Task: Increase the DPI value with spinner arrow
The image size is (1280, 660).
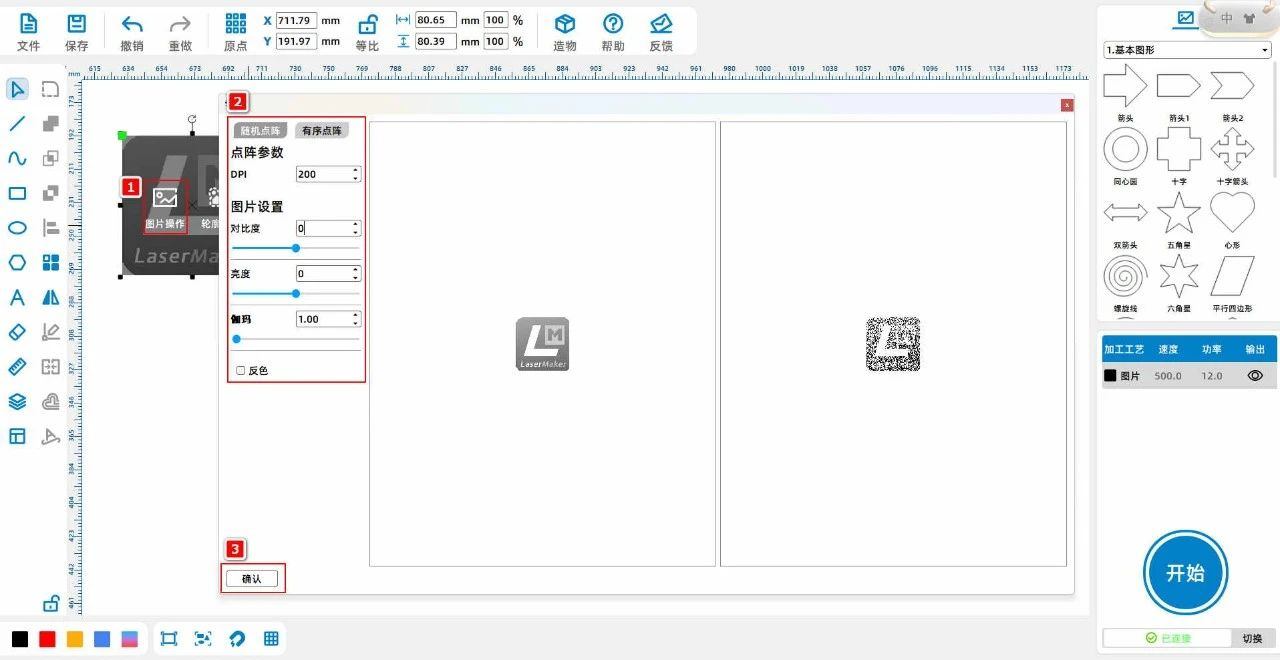Action: pos(355,170)
